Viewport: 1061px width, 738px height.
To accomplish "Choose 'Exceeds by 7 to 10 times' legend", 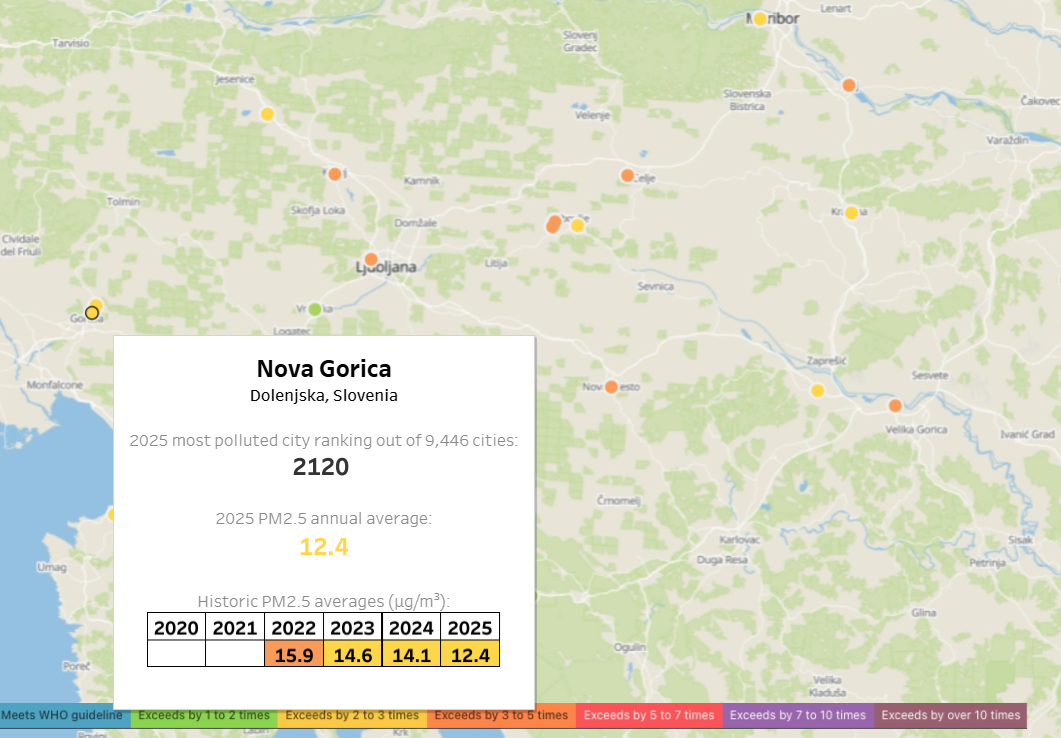I will pos(798,716).
